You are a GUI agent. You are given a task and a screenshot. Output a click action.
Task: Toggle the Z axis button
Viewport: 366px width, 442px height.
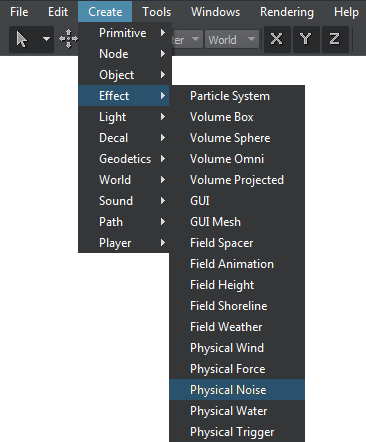tap(335, 39)
